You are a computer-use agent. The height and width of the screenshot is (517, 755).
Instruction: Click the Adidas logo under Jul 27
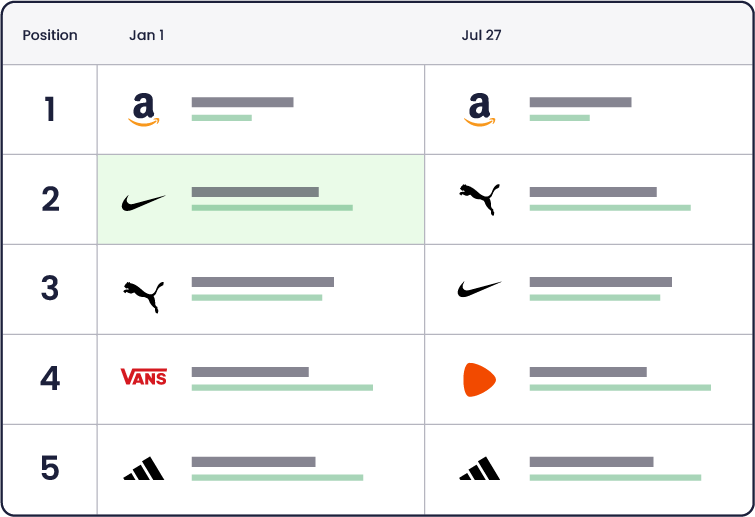(479, 468)
